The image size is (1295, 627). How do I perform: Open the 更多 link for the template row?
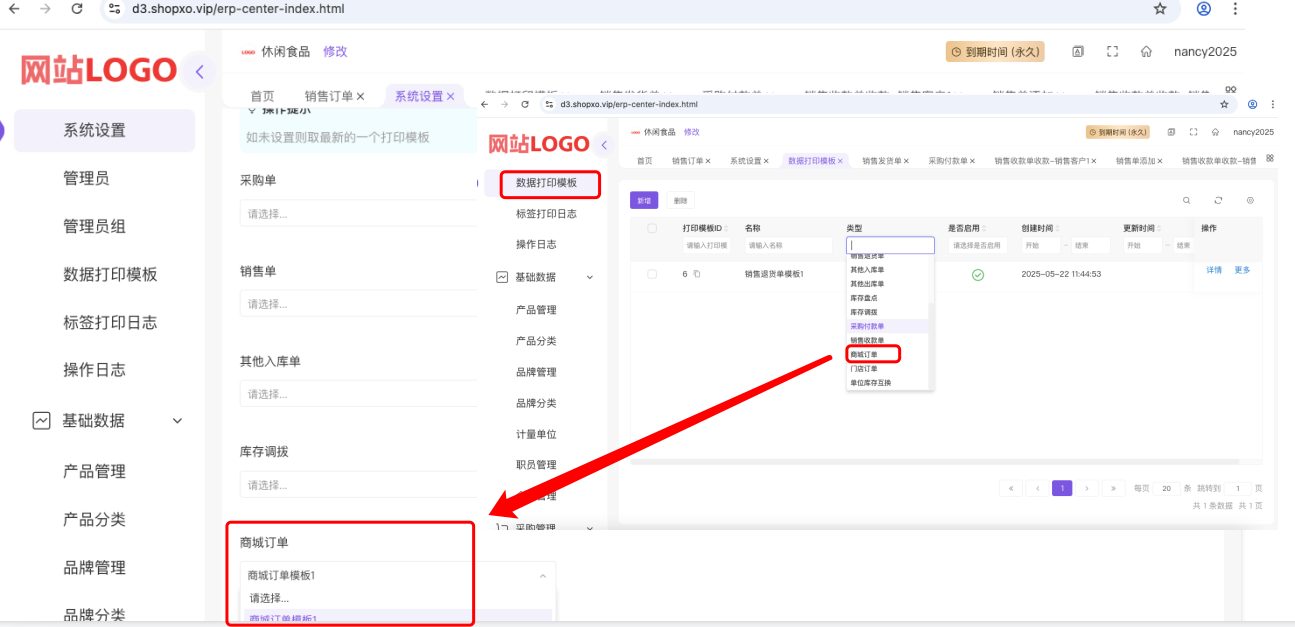1242,270
